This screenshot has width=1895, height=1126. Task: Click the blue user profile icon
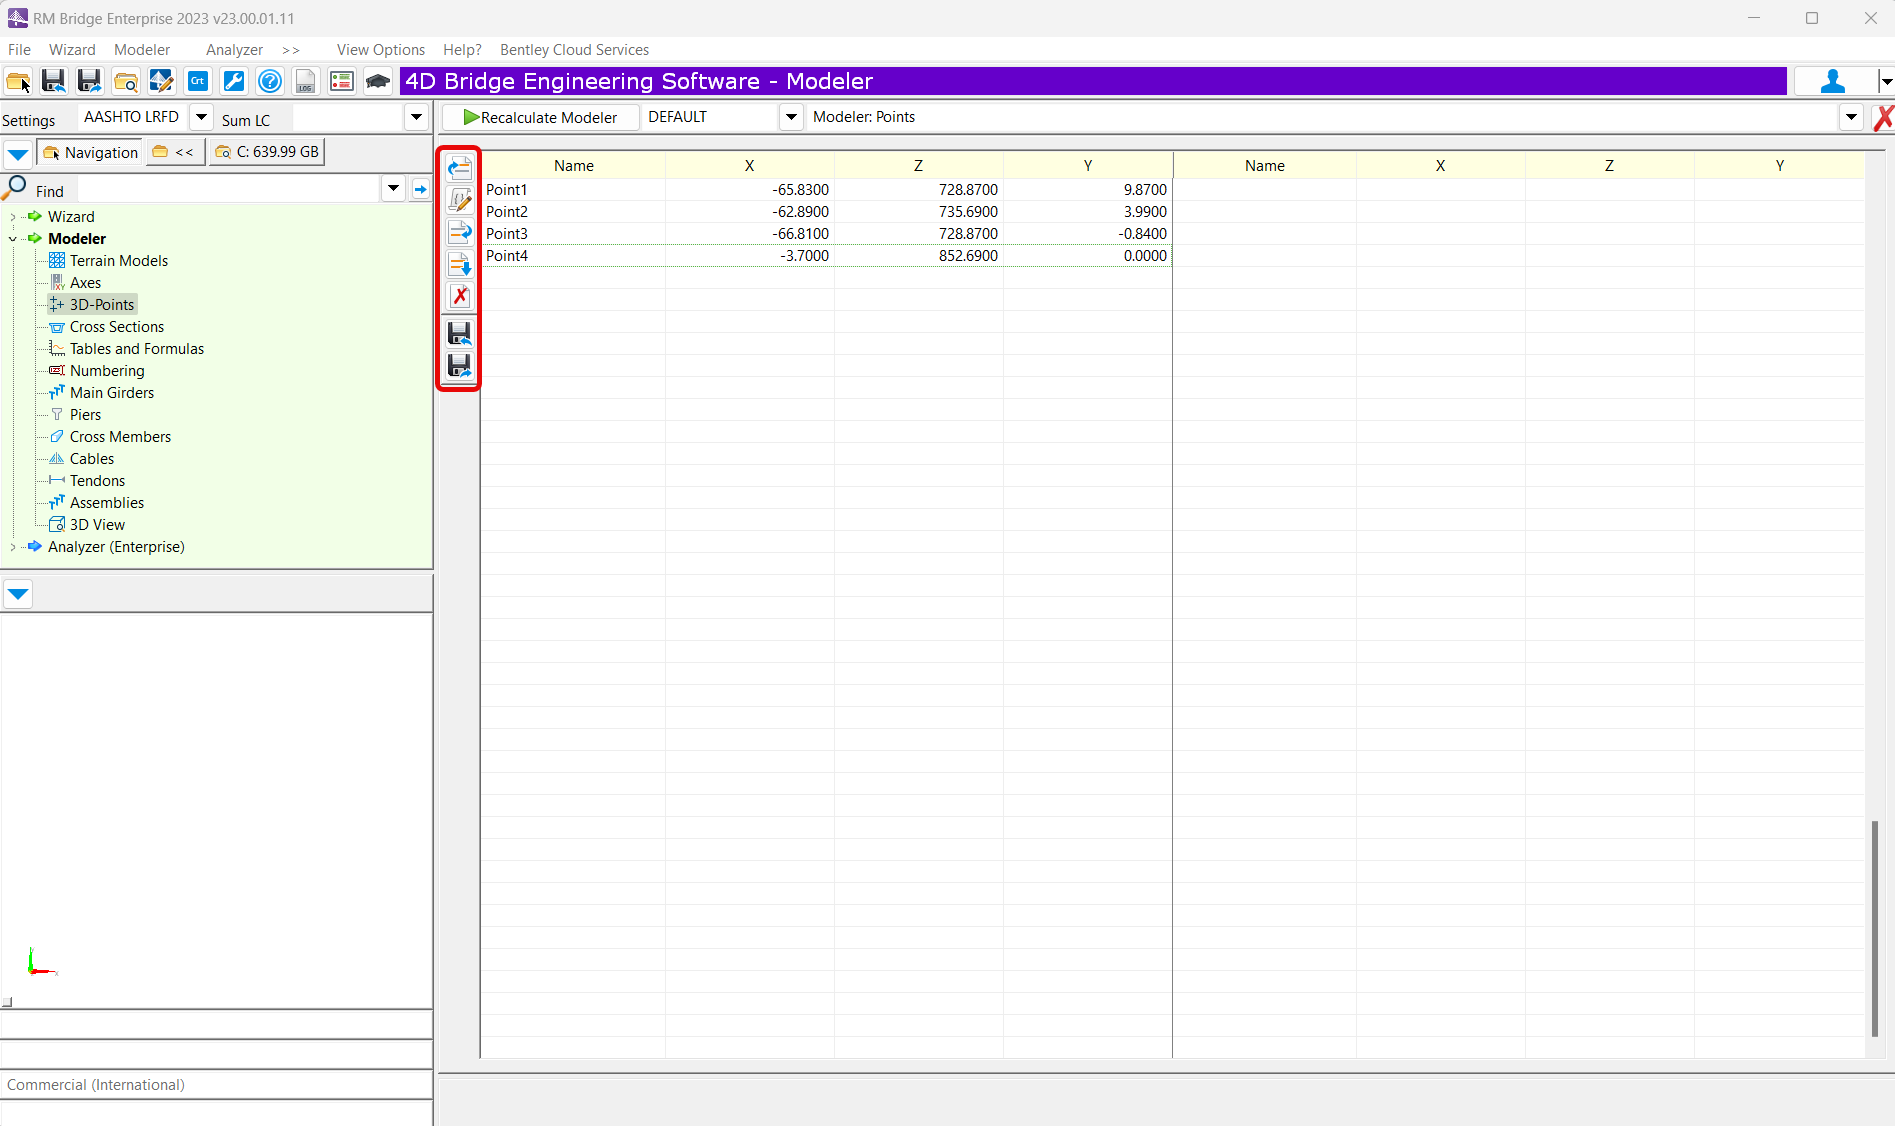tap(1833, 82)
